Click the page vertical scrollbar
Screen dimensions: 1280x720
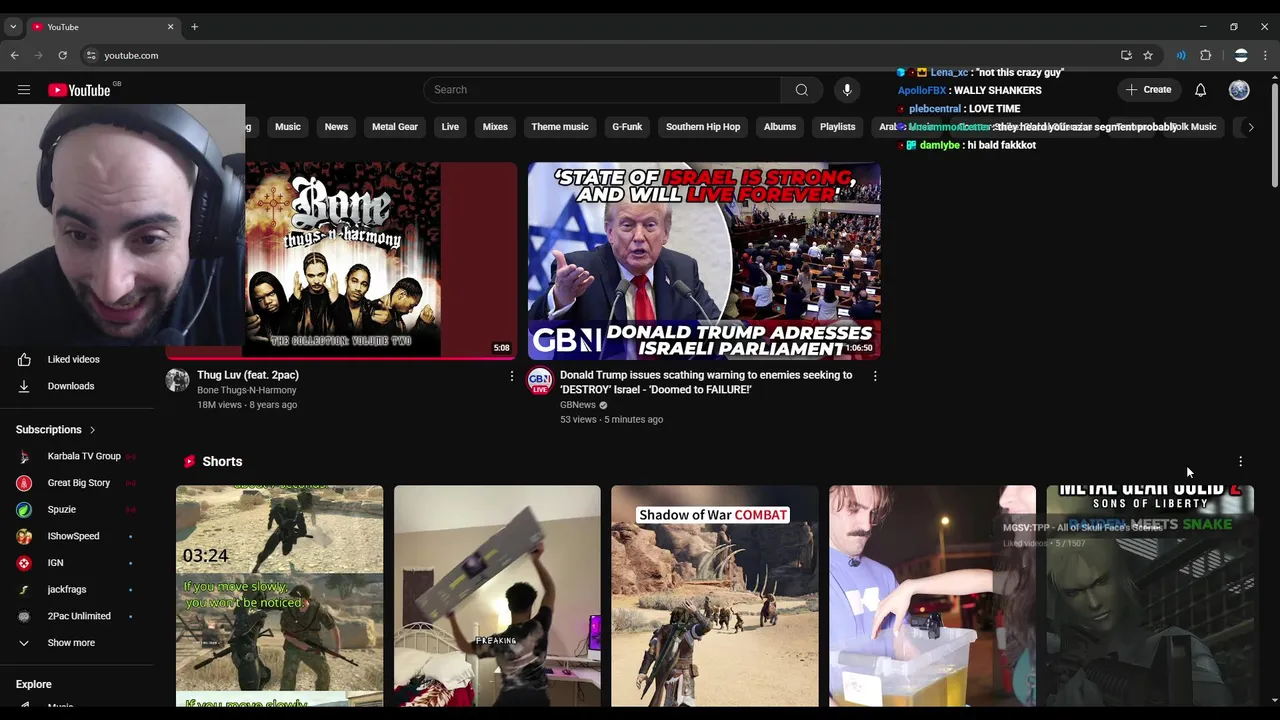pos(1274,135)
